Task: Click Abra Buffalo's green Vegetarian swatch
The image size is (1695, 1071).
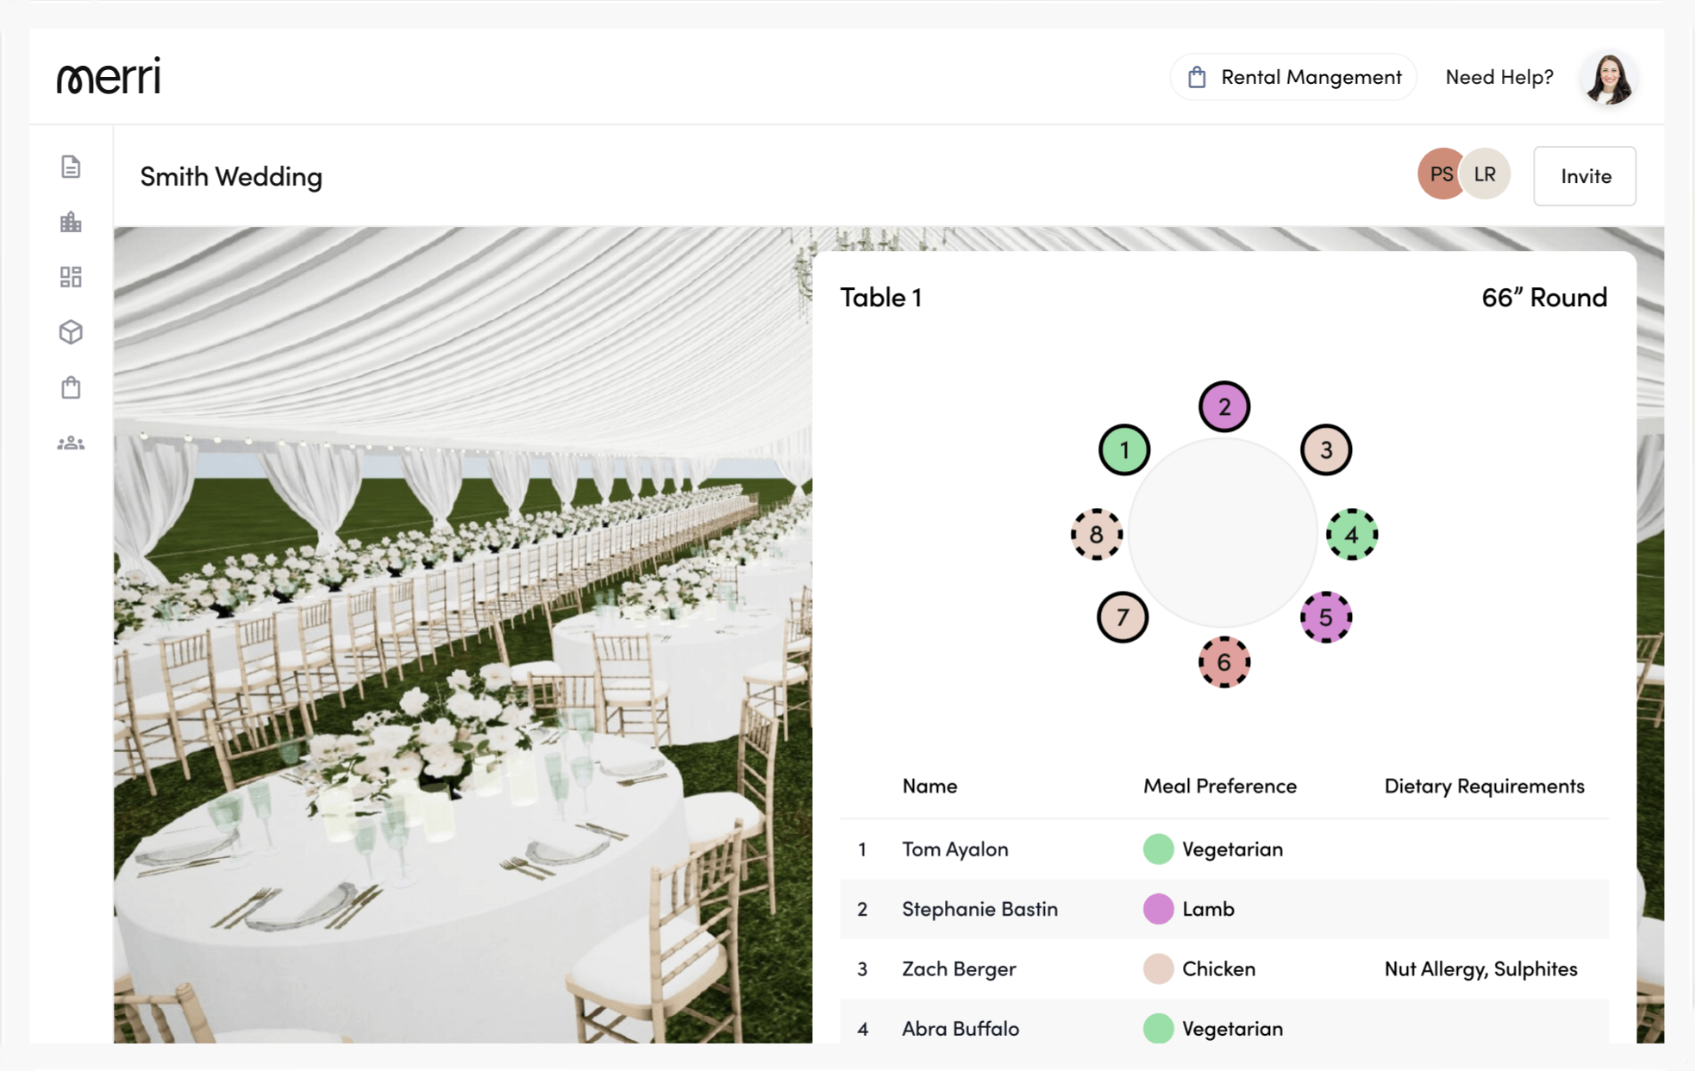Action: [x=1158, y=1028]
